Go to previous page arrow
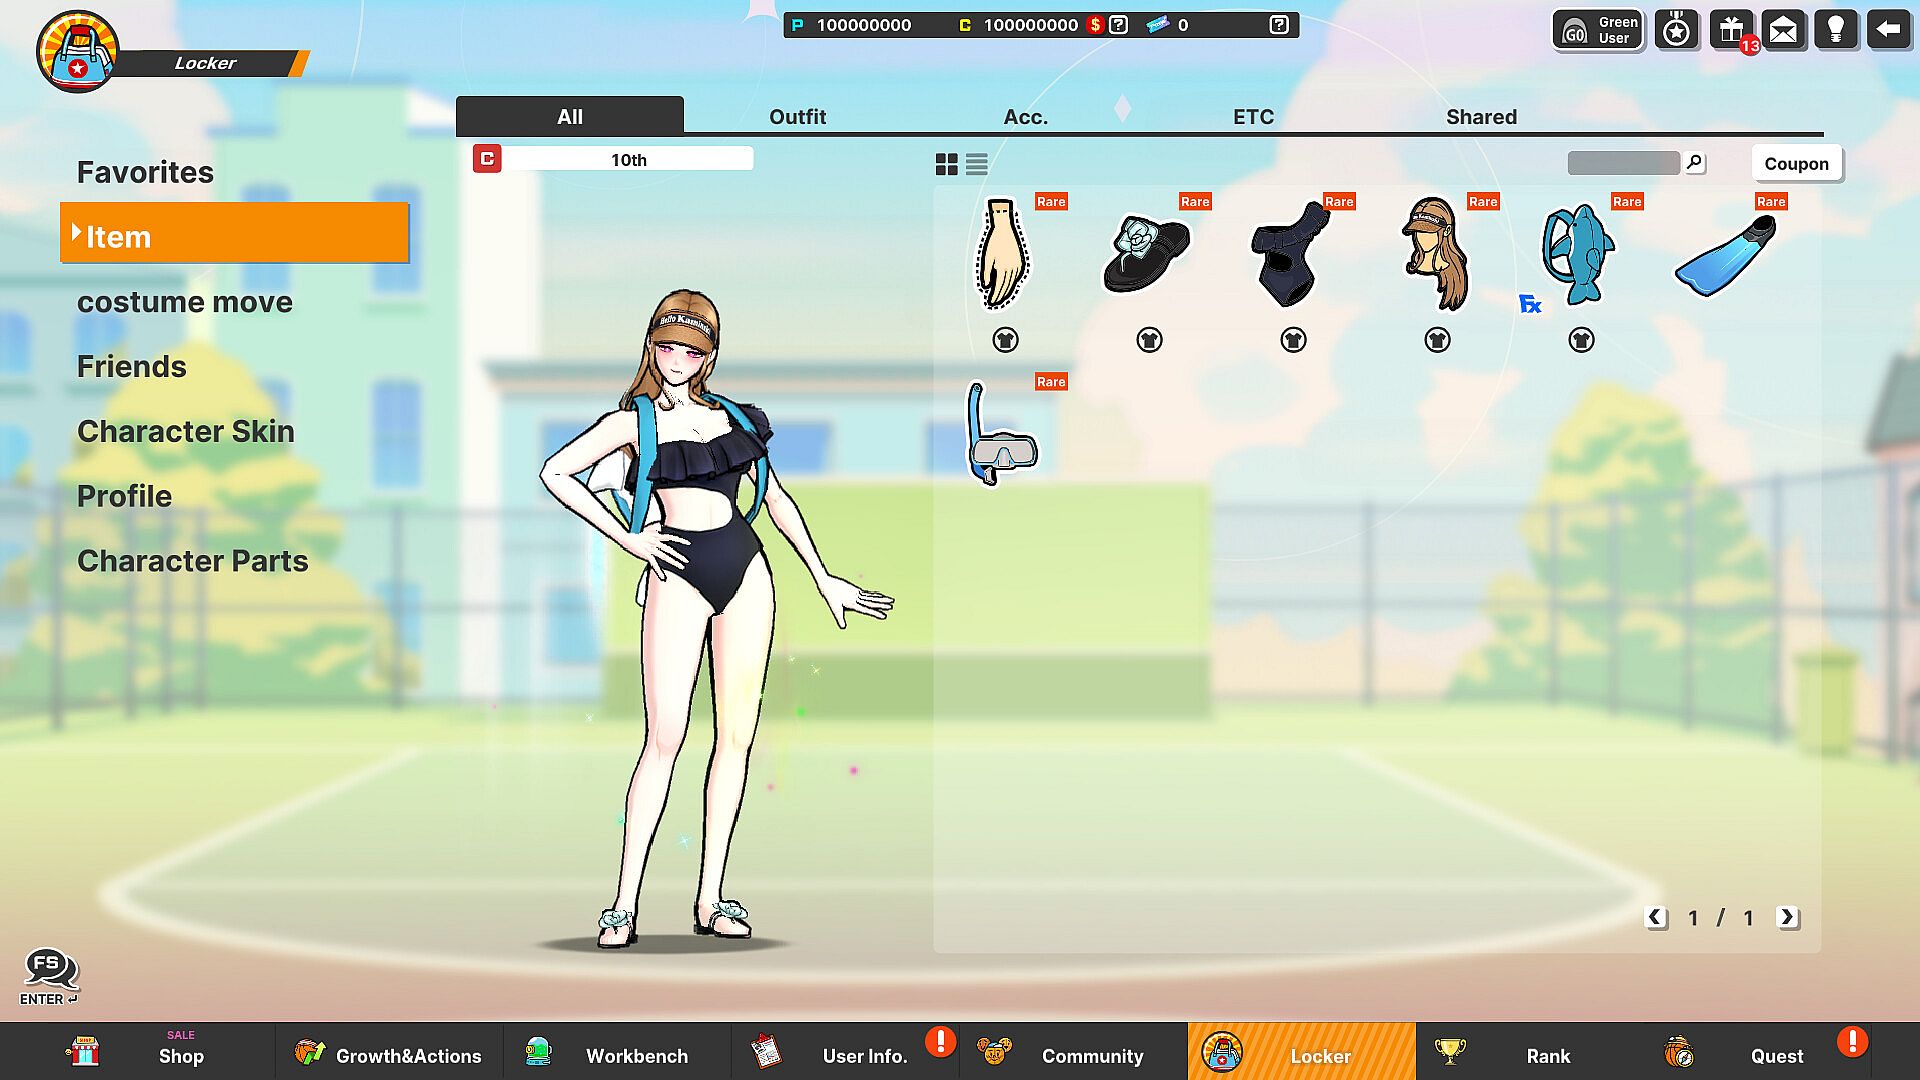This screenshot has width=1920, height=1080. (1656, 917)
